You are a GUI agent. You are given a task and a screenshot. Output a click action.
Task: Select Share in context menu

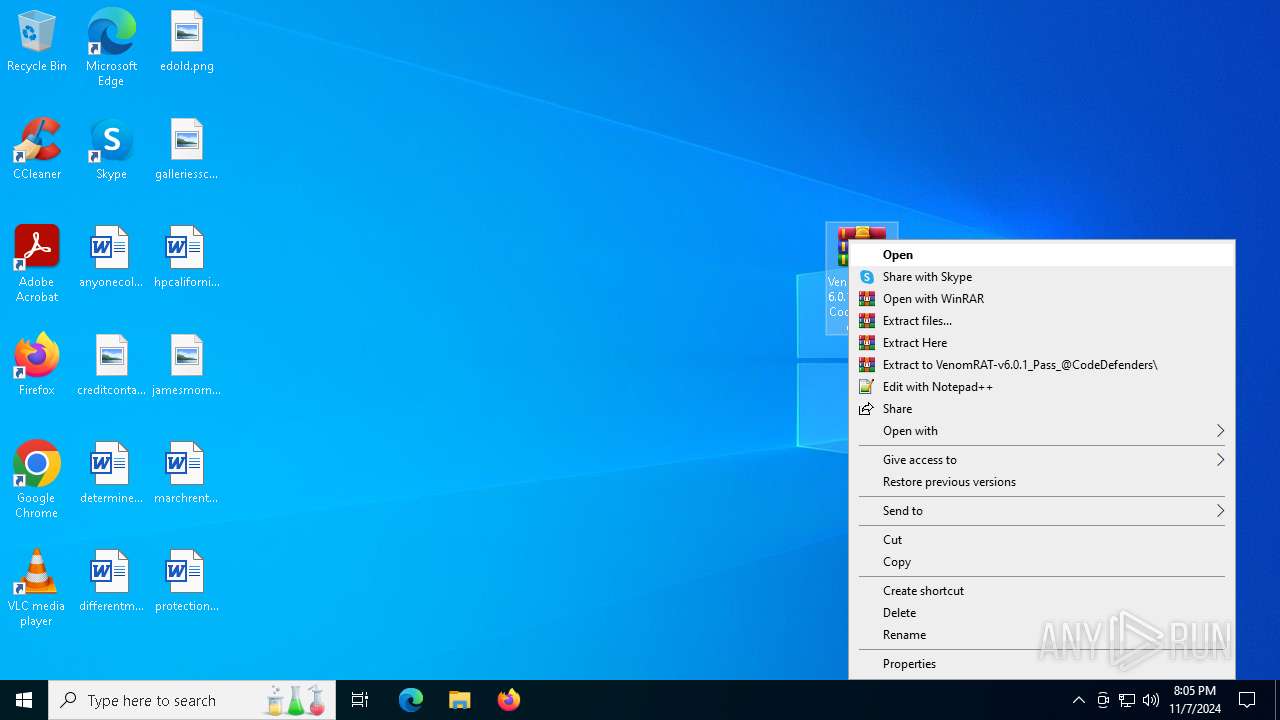[x=1042, y=409]
